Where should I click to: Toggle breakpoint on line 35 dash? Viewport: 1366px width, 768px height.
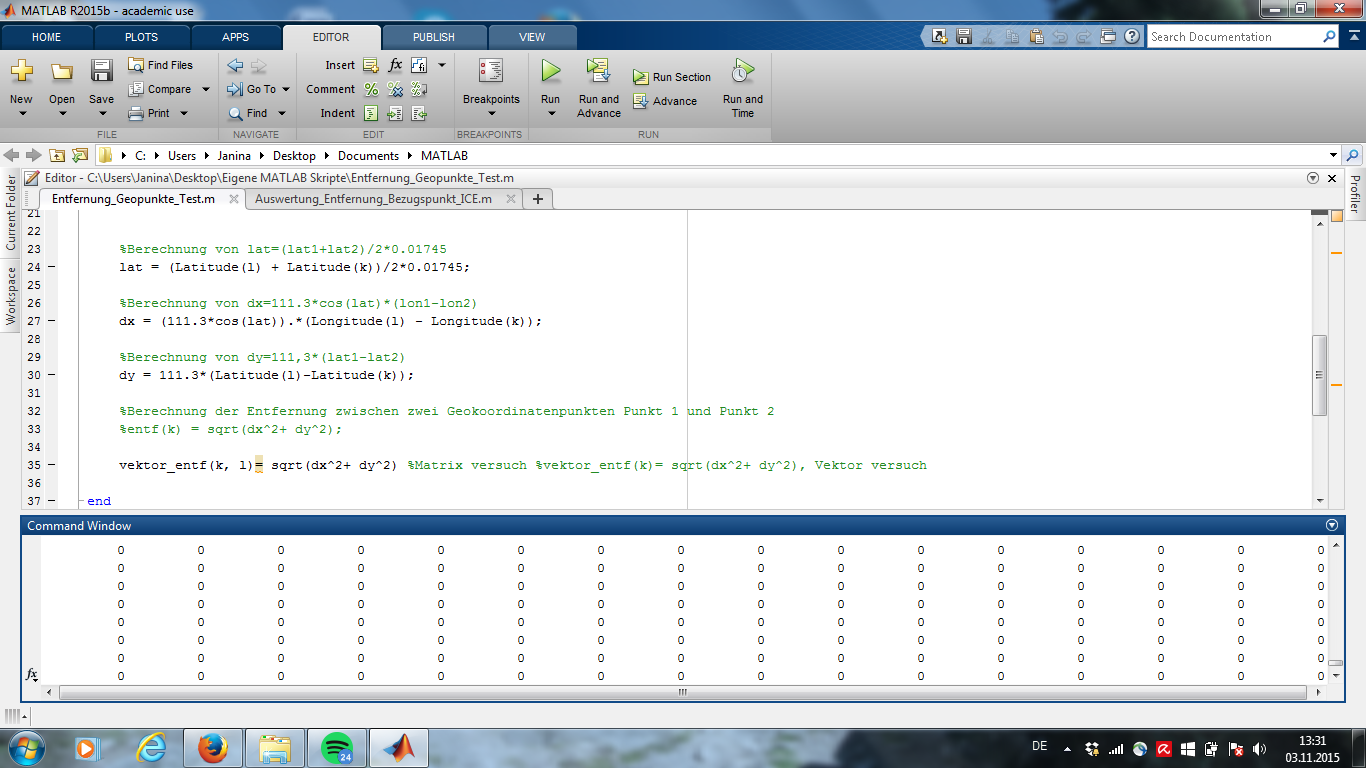pos(51,465)
